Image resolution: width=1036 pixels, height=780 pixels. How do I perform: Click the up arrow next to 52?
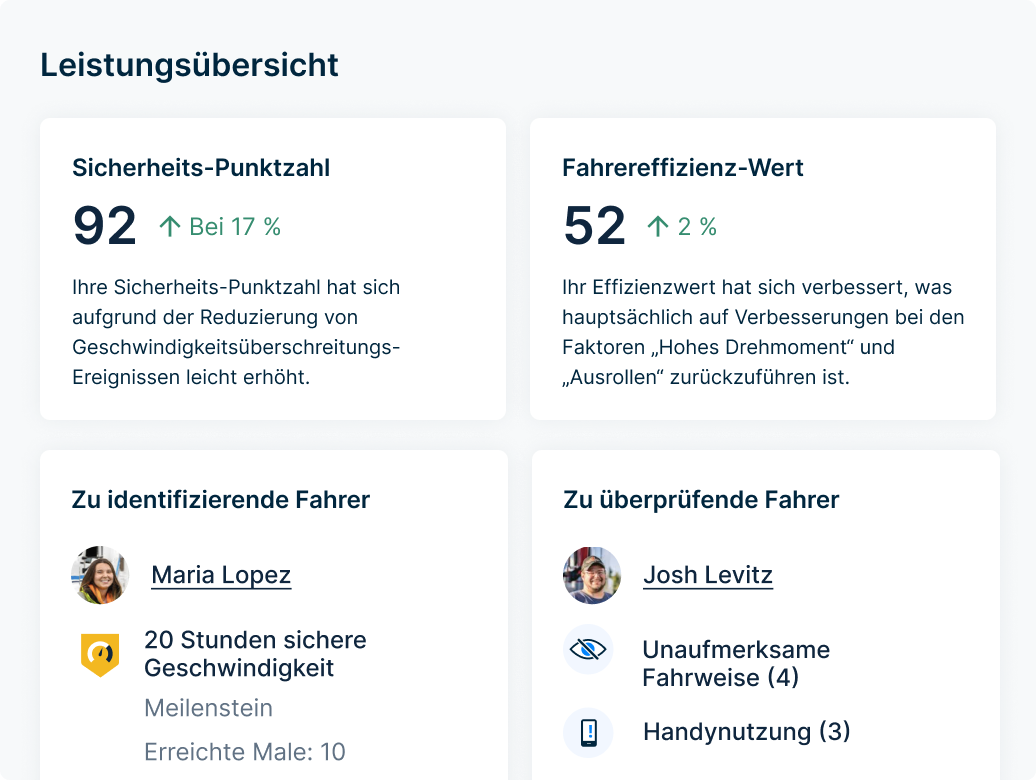click(x=657, y=226)
